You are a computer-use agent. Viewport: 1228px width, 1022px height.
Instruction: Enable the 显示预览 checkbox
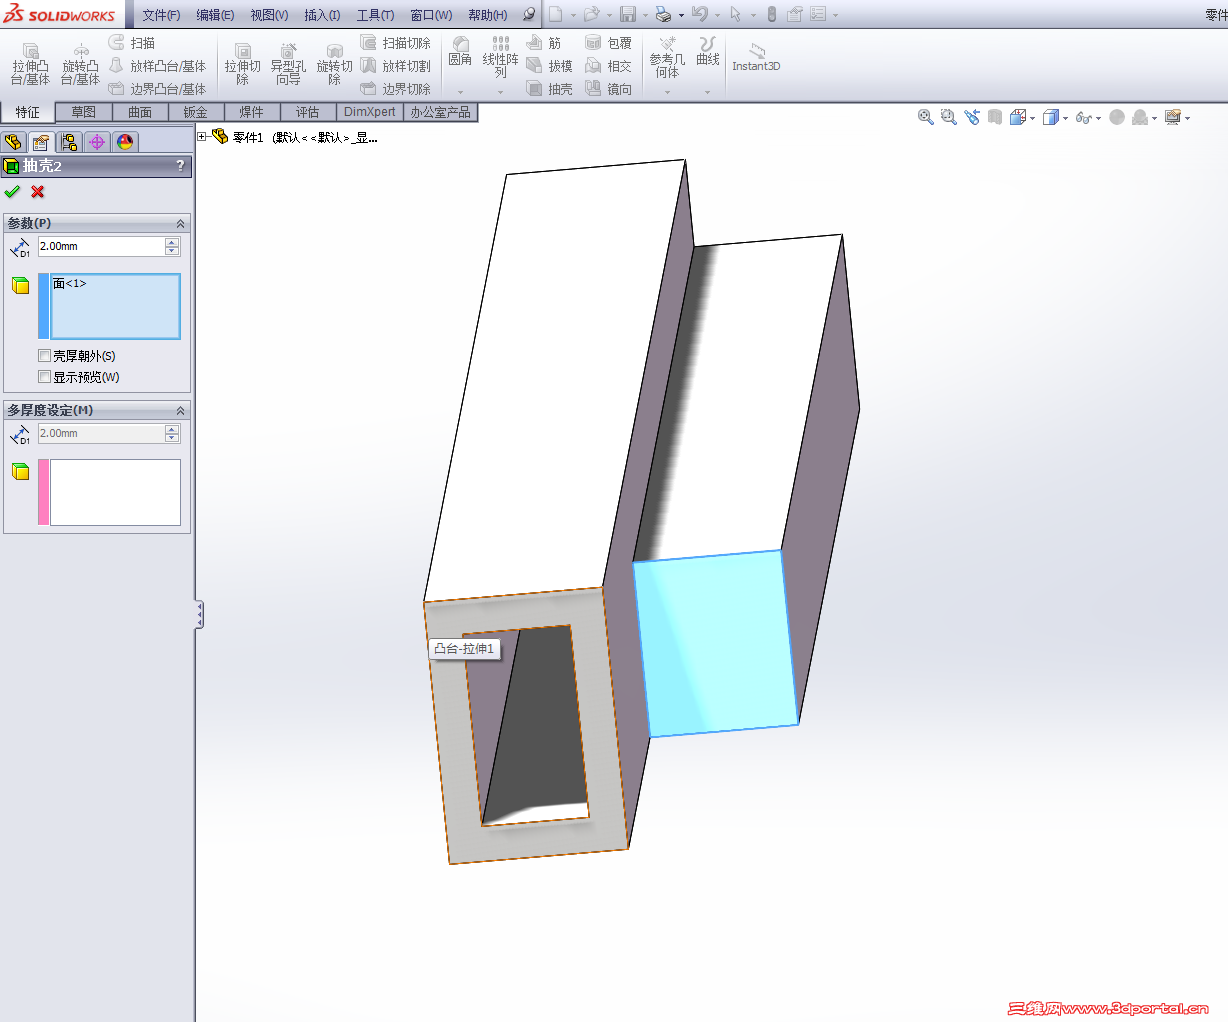[44, 377]
